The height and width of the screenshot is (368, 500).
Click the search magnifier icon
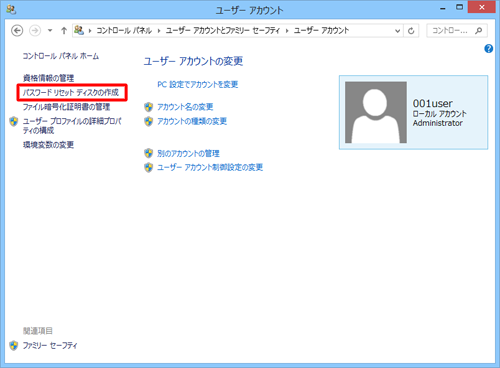point(479,31)
